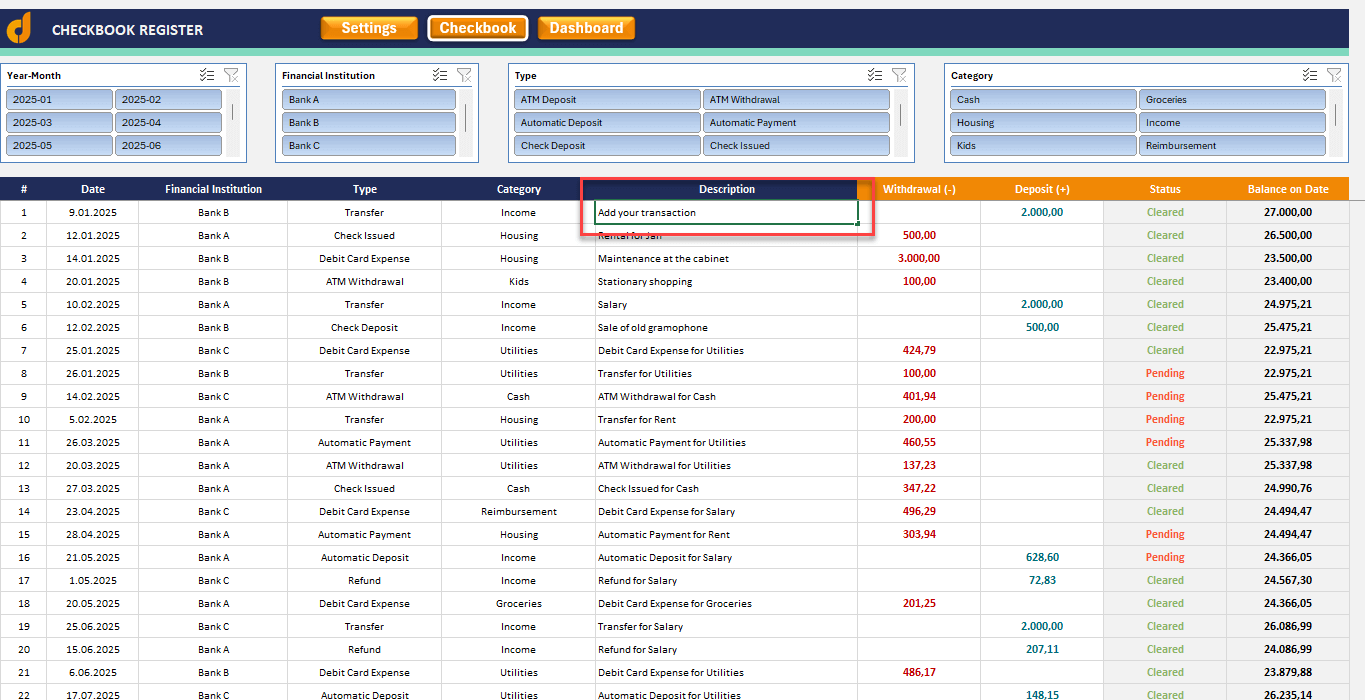
Task: Open the Checkbook tab button
Action: [x=478, y=28]
